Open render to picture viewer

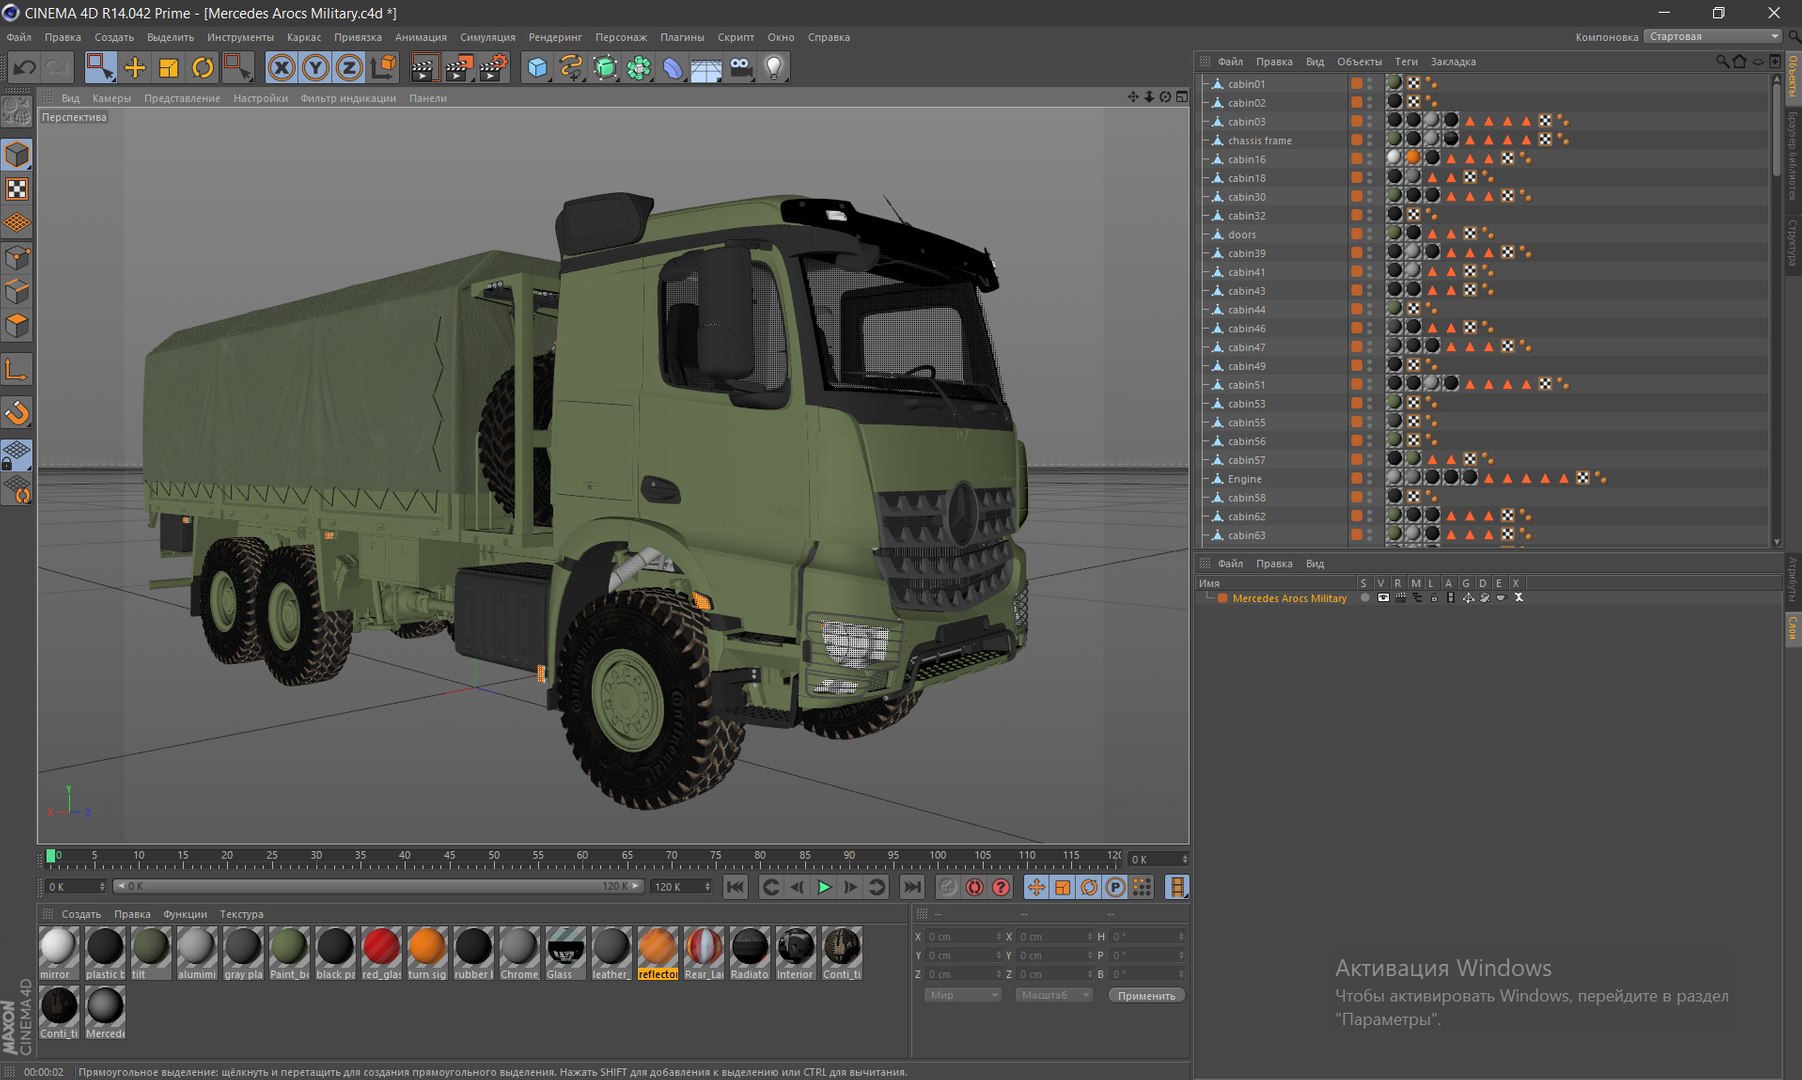(459, 68)
